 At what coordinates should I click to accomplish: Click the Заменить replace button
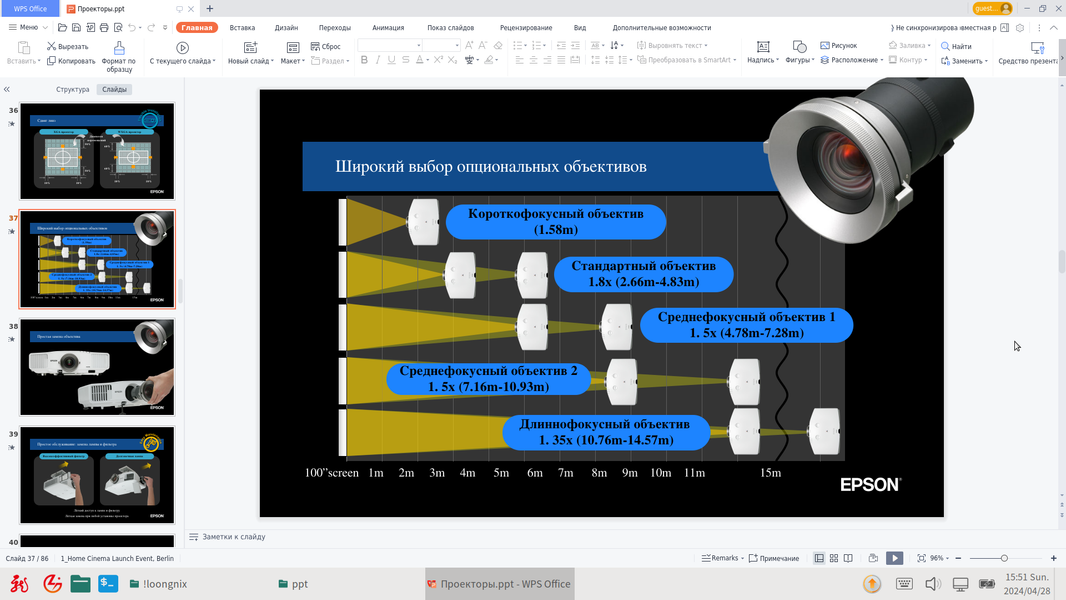point(964,60)
